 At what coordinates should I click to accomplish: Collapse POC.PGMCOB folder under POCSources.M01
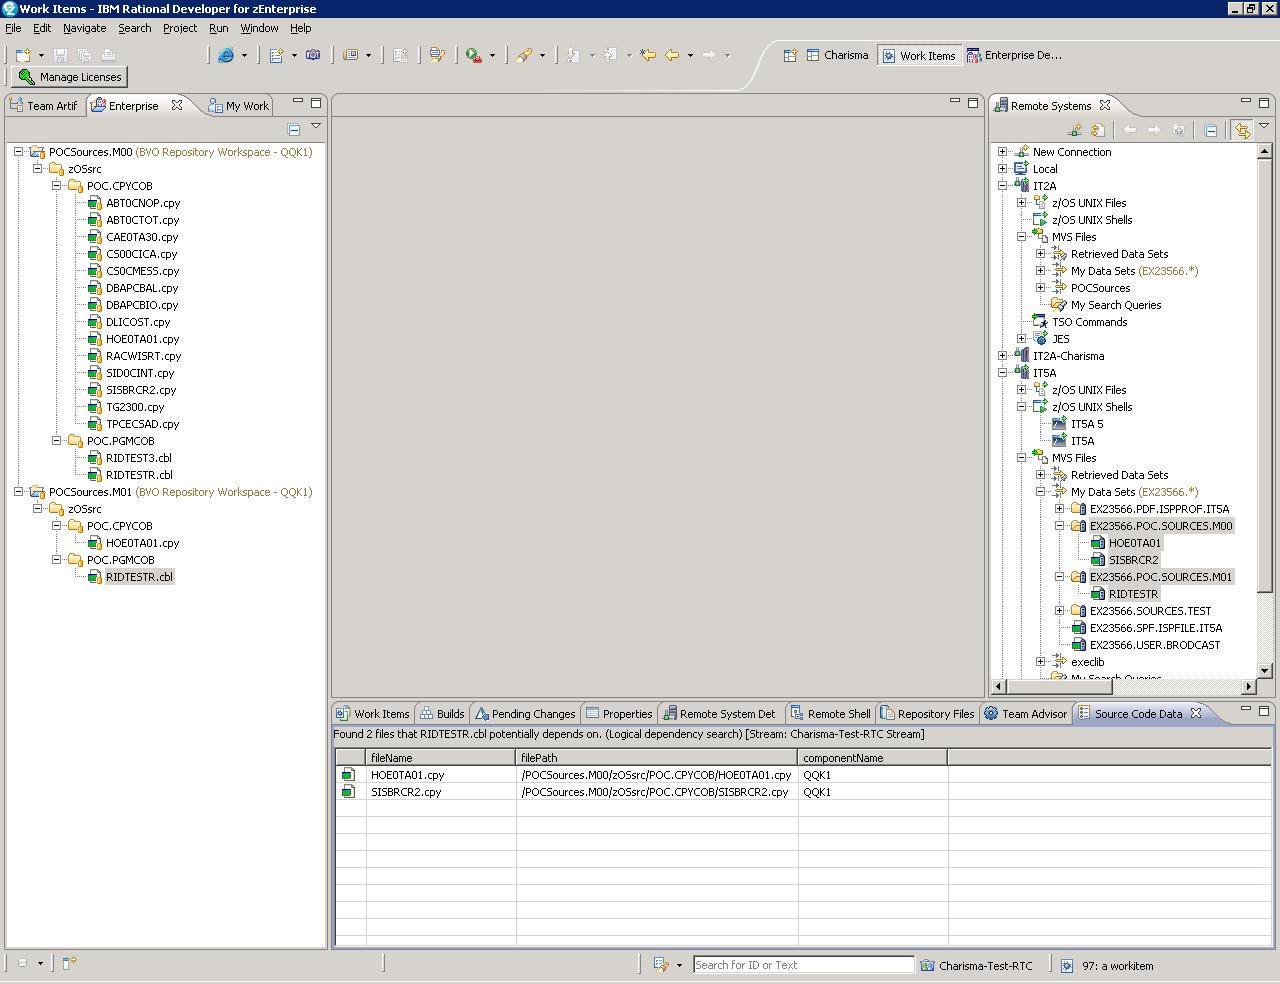tap(57, 560)
